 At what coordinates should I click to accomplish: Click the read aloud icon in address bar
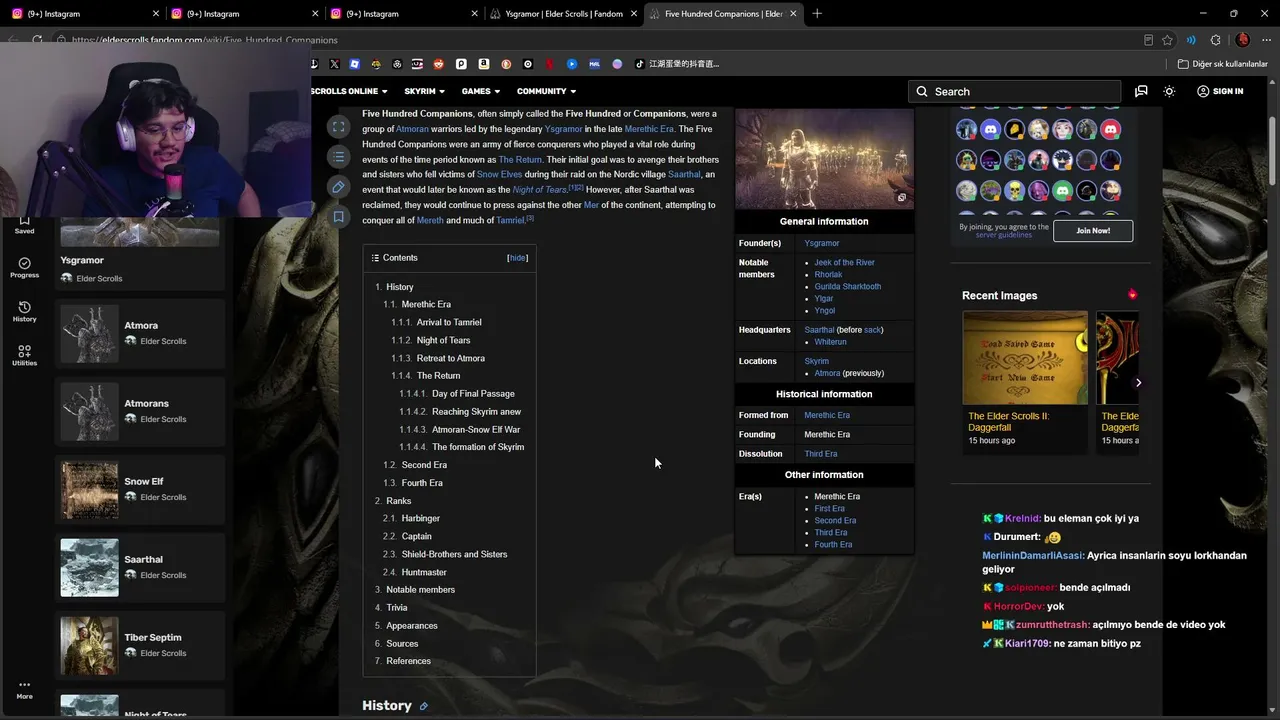[1191, 40]
